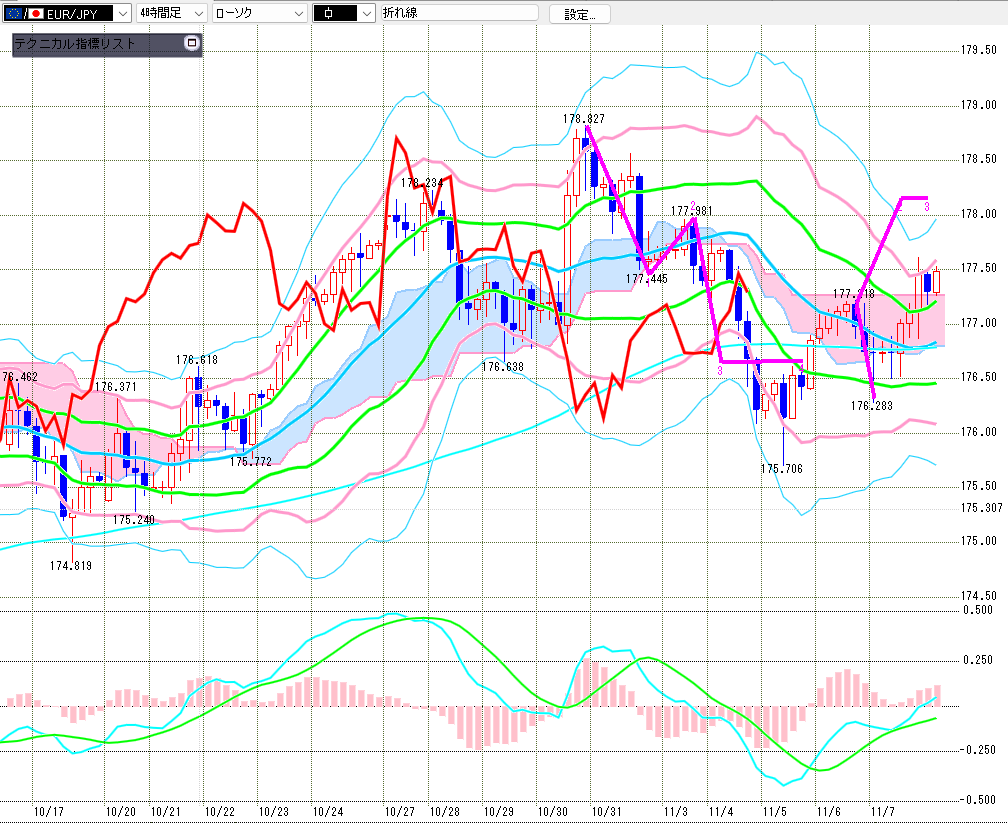Click the テクニカル指標リスト panel title

75,44
